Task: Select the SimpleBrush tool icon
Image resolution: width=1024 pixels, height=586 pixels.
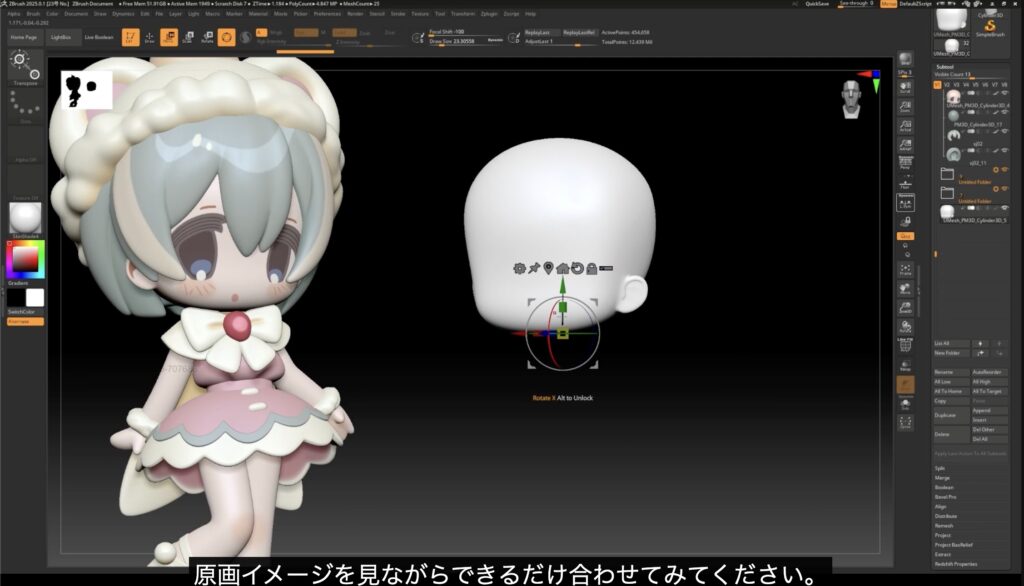Action: [990, 26]
